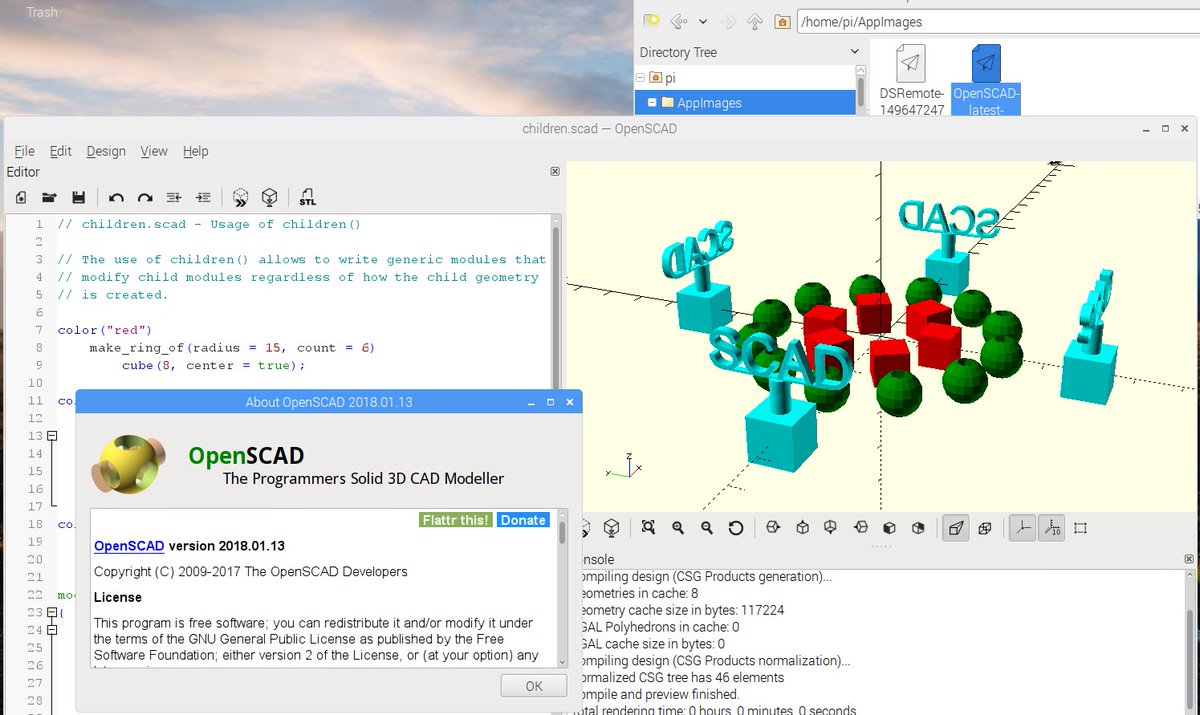Open the Directory Tree side pane dropdown
The height and width of the screenshot is (715, 1200).
855,52
